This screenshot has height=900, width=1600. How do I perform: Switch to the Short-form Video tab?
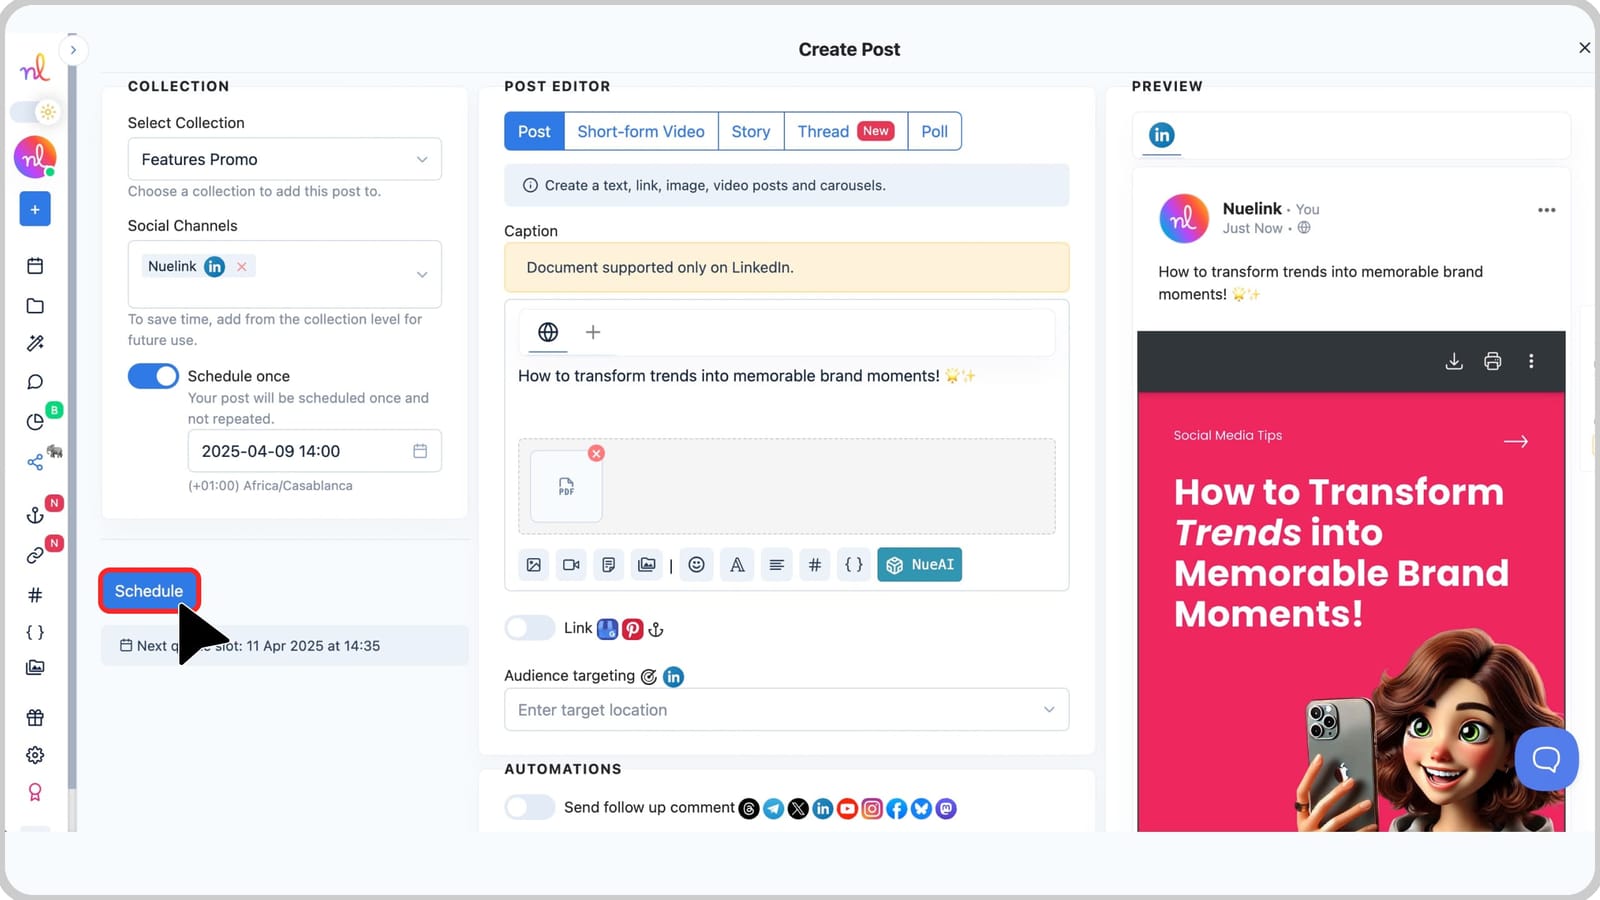click(641, 131)
